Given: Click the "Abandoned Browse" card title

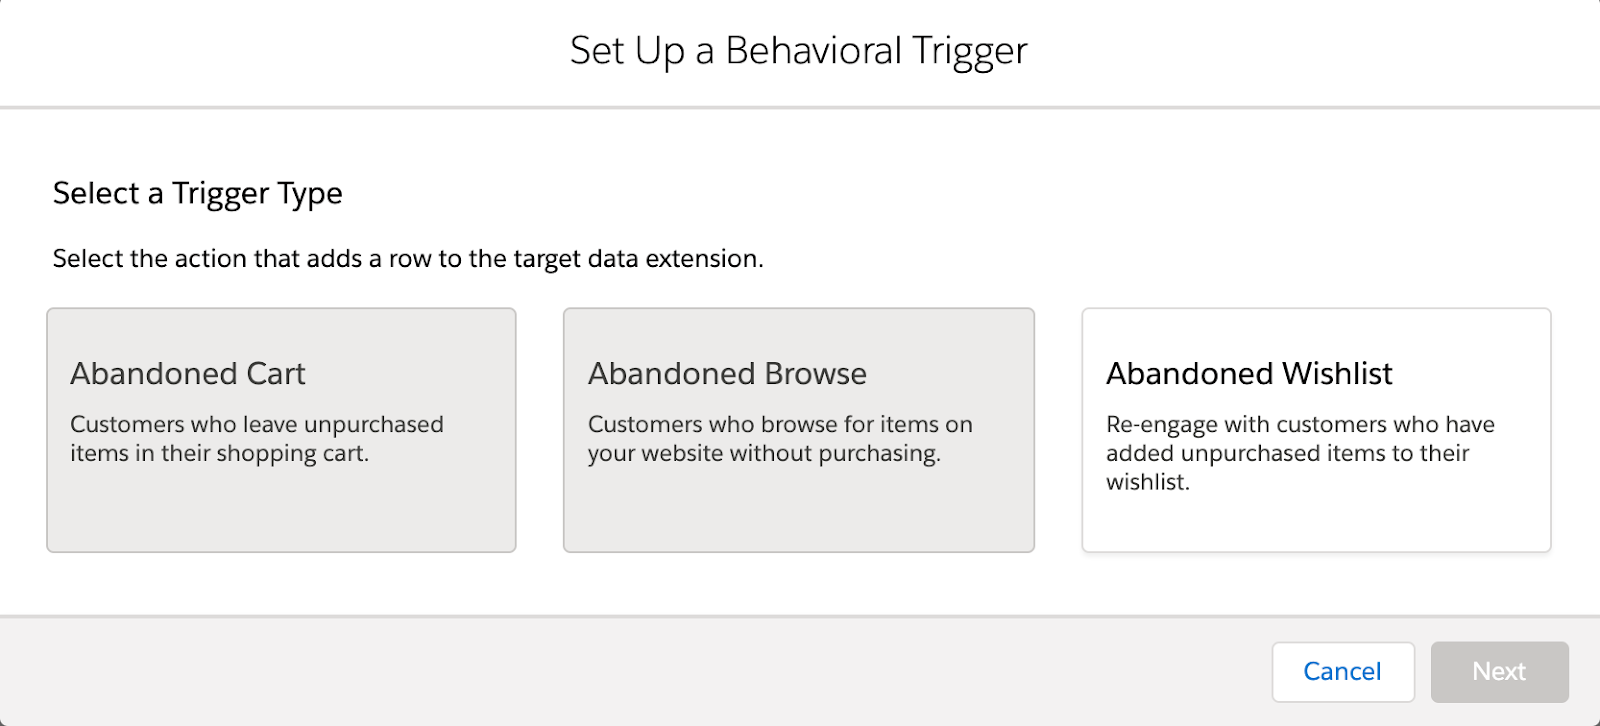Looking at the screenshot, I should pyautogui.click(x=727, y=373).
